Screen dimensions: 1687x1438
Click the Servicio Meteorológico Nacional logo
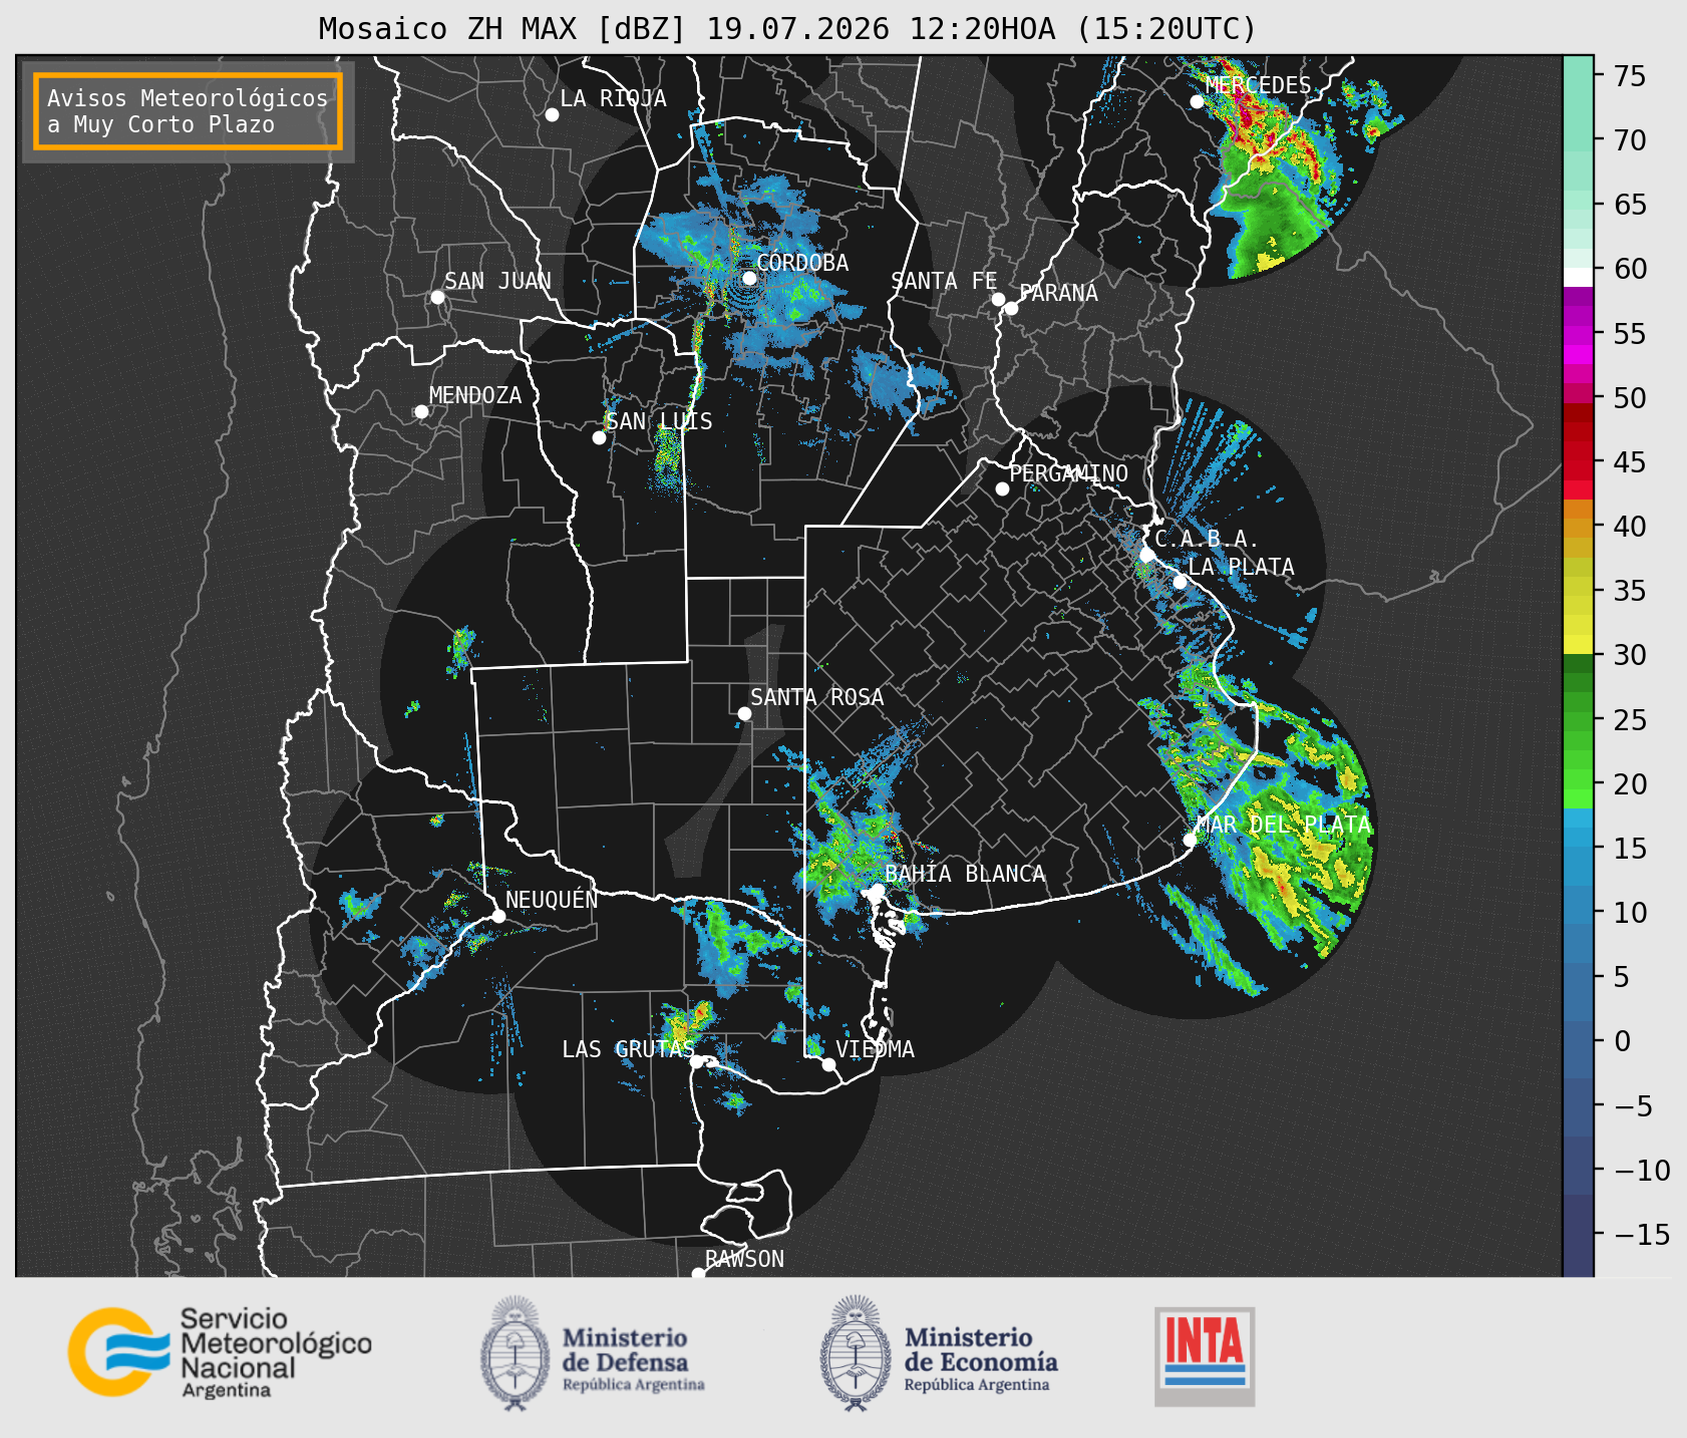pyautogui.click(x=220, y=1352)
